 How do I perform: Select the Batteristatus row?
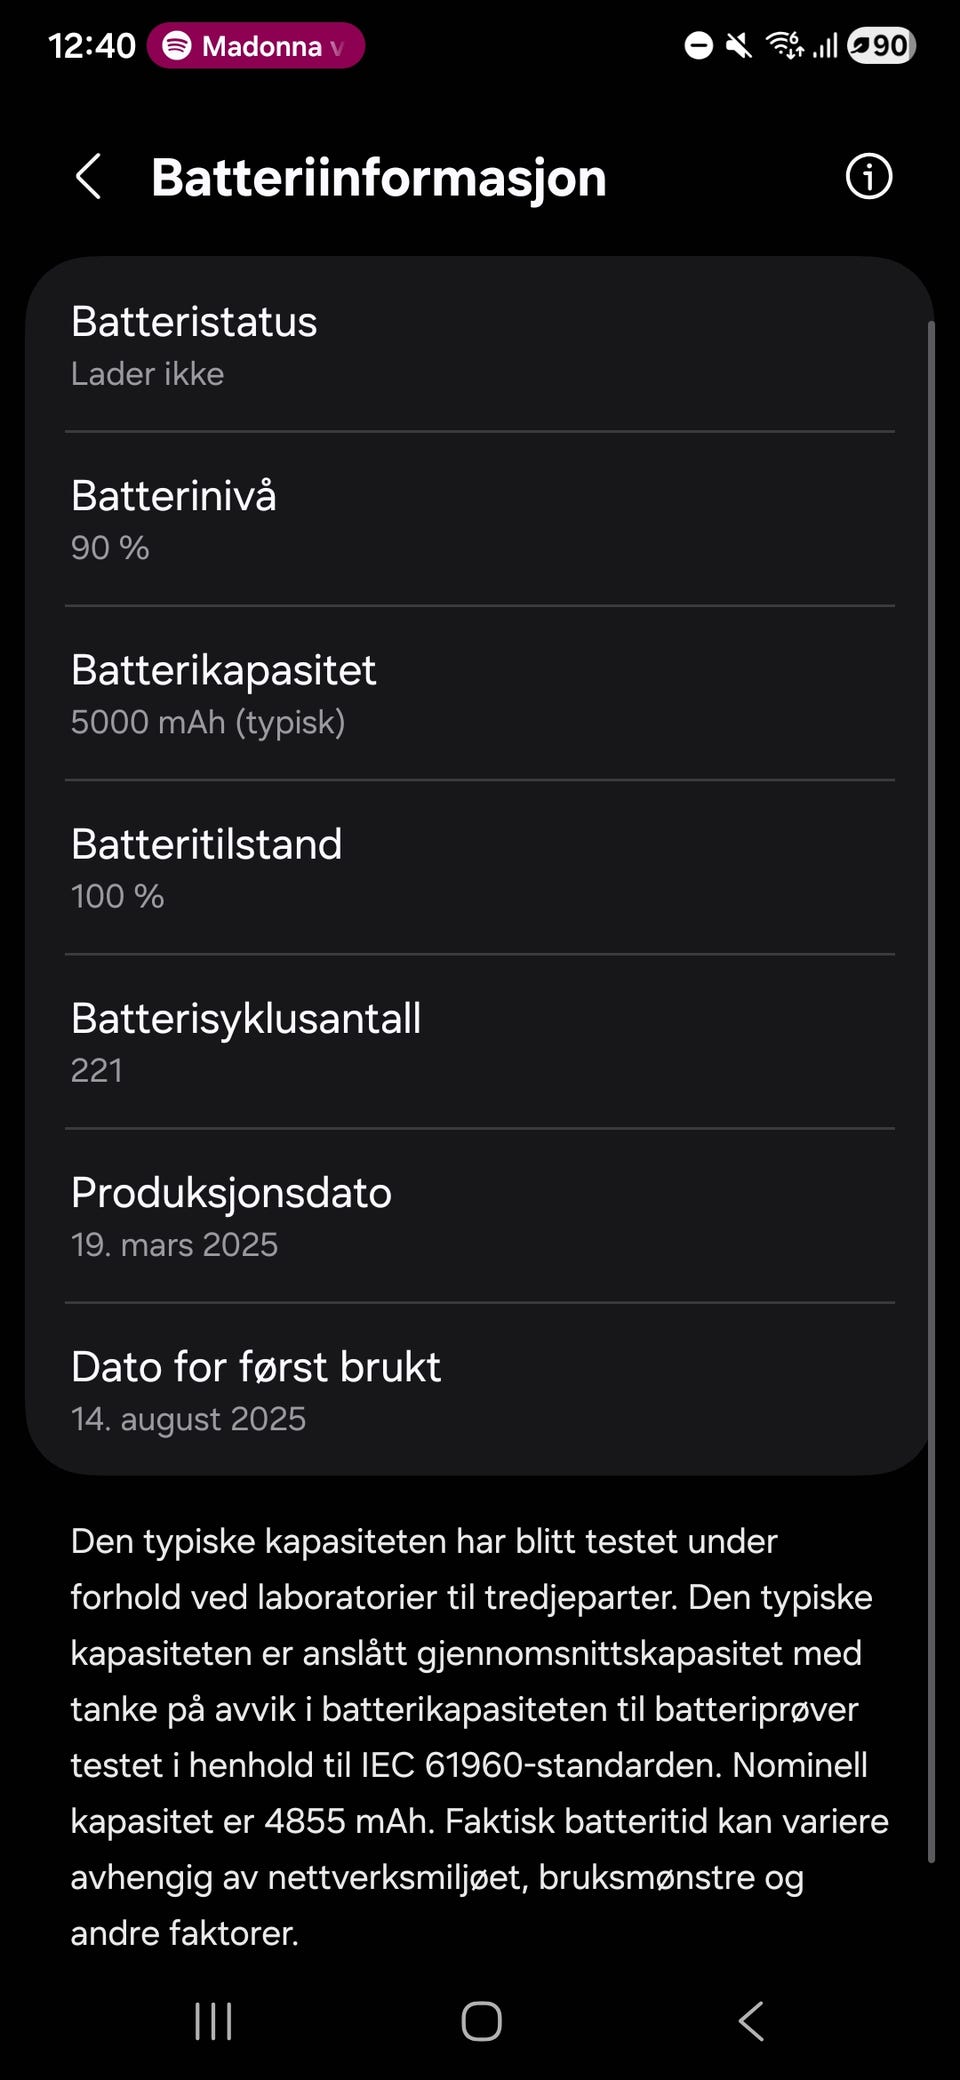tap(480, 346)
